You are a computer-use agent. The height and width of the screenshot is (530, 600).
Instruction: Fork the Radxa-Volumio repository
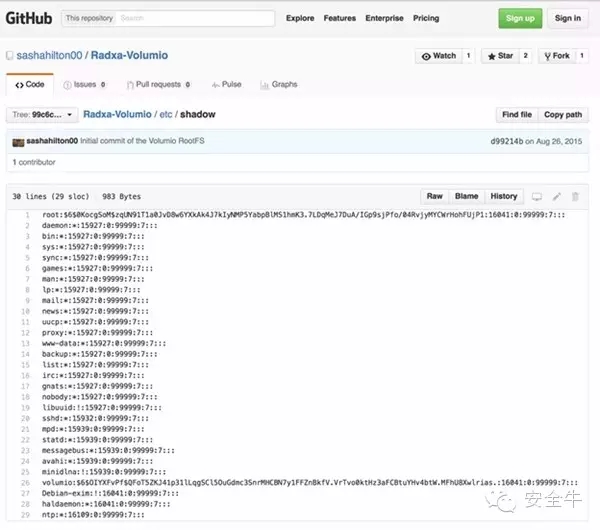[557, 56]
